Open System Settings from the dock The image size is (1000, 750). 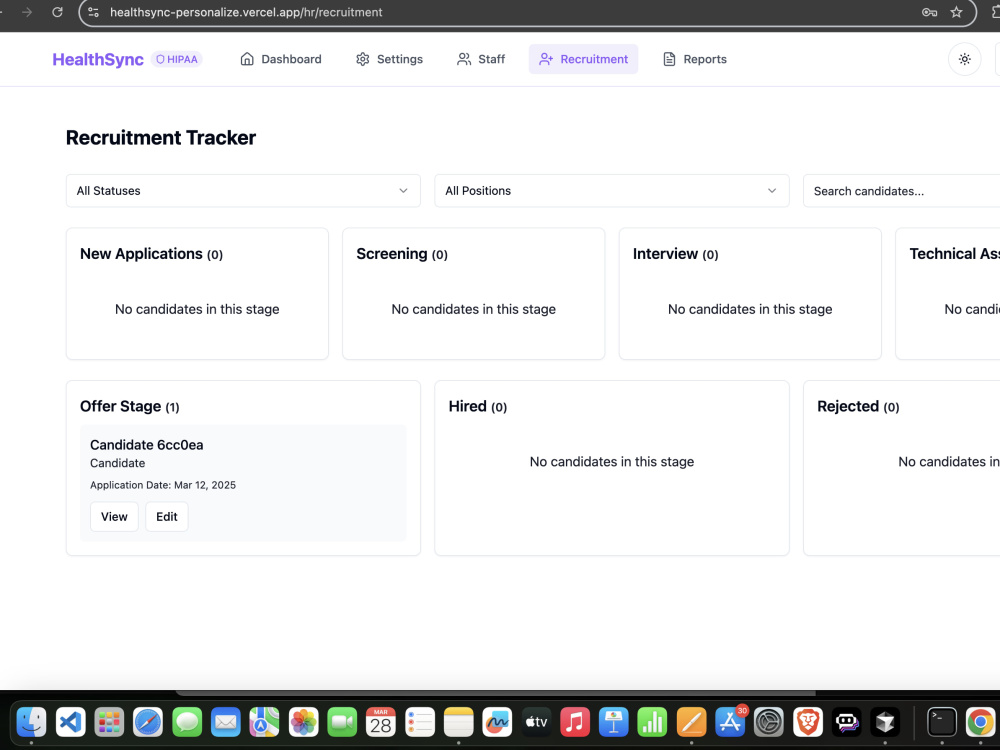[769, 723]
